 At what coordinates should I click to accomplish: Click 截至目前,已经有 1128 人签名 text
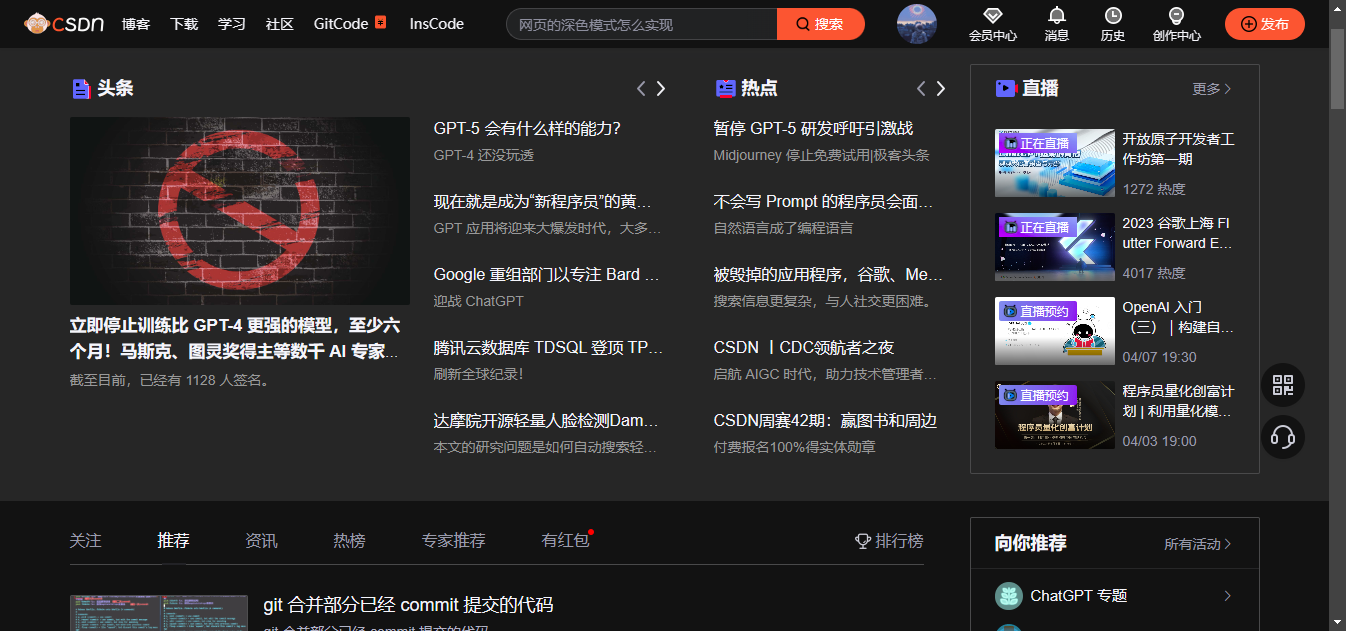pyautogui.click(x=172, y=381)
